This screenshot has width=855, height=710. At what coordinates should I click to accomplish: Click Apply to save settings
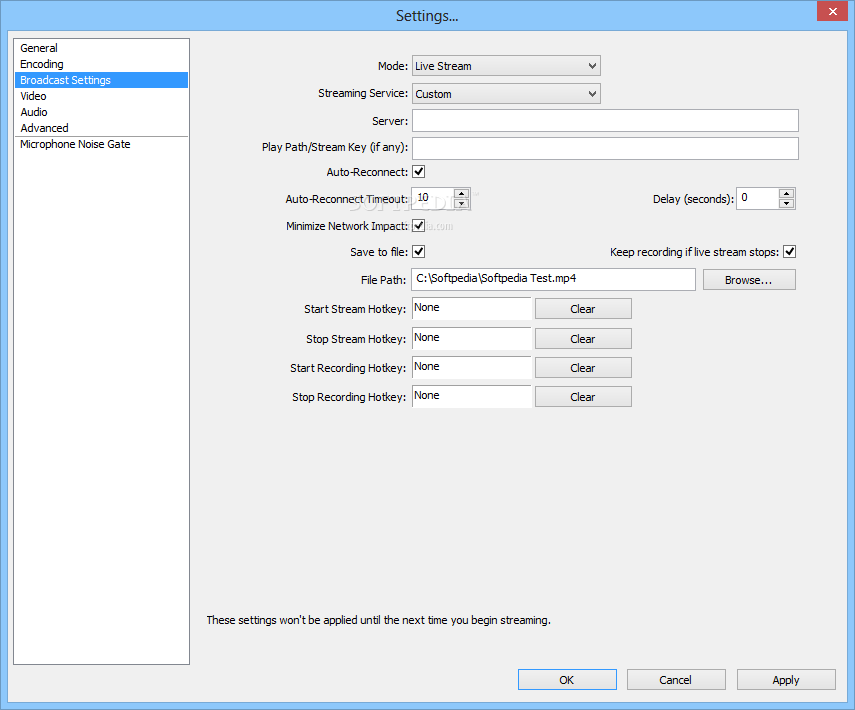pos(786,680)
